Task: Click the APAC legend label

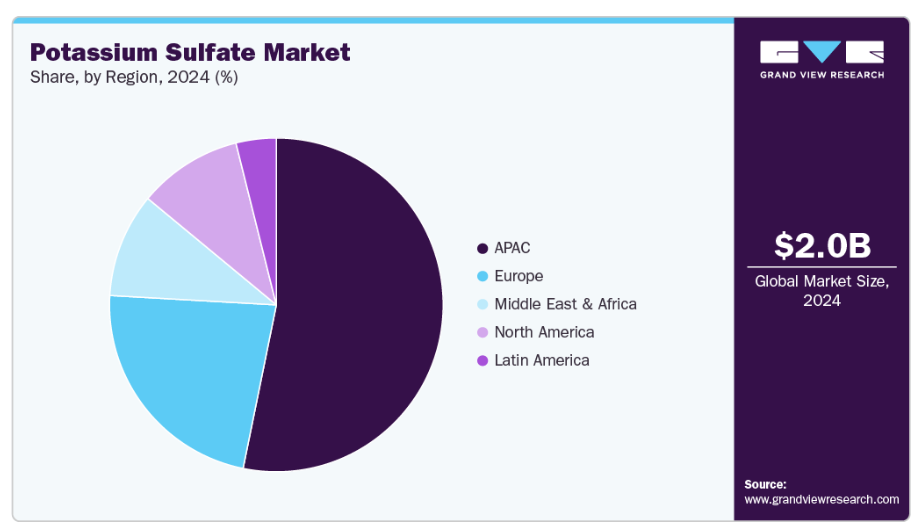Action: [512, 248]
